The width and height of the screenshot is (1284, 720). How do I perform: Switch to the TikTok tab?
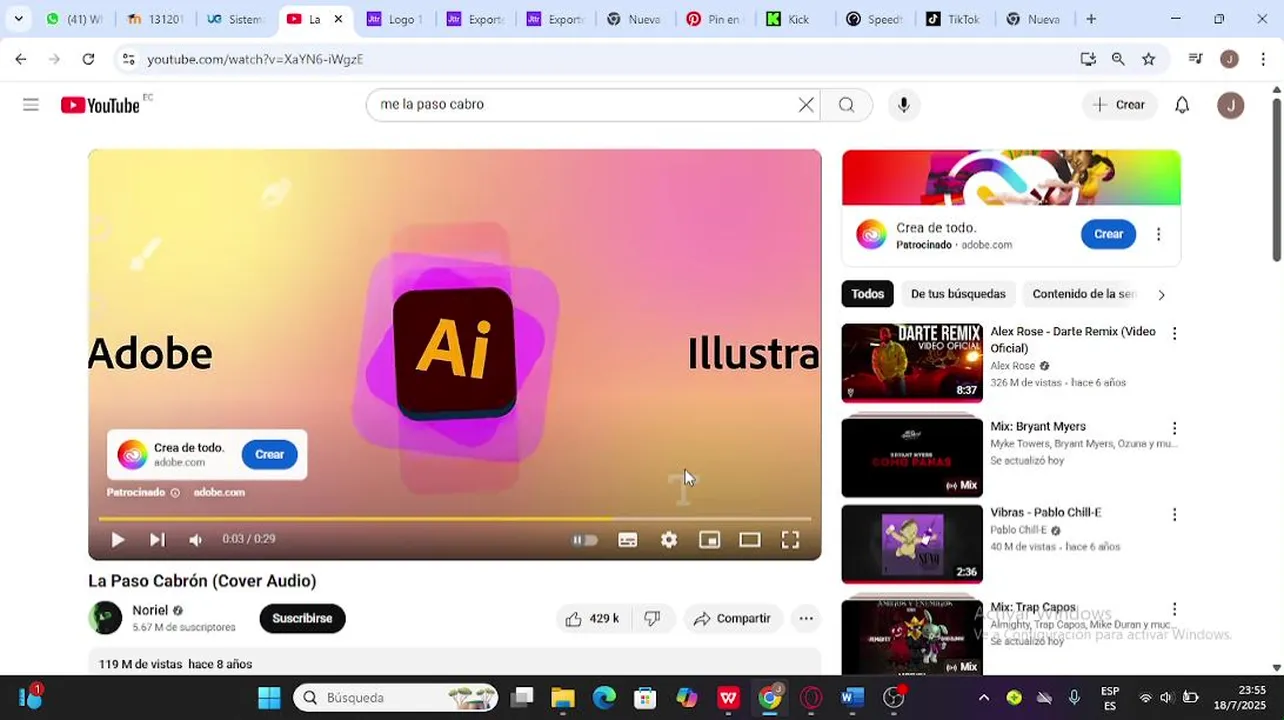[953, 19]
